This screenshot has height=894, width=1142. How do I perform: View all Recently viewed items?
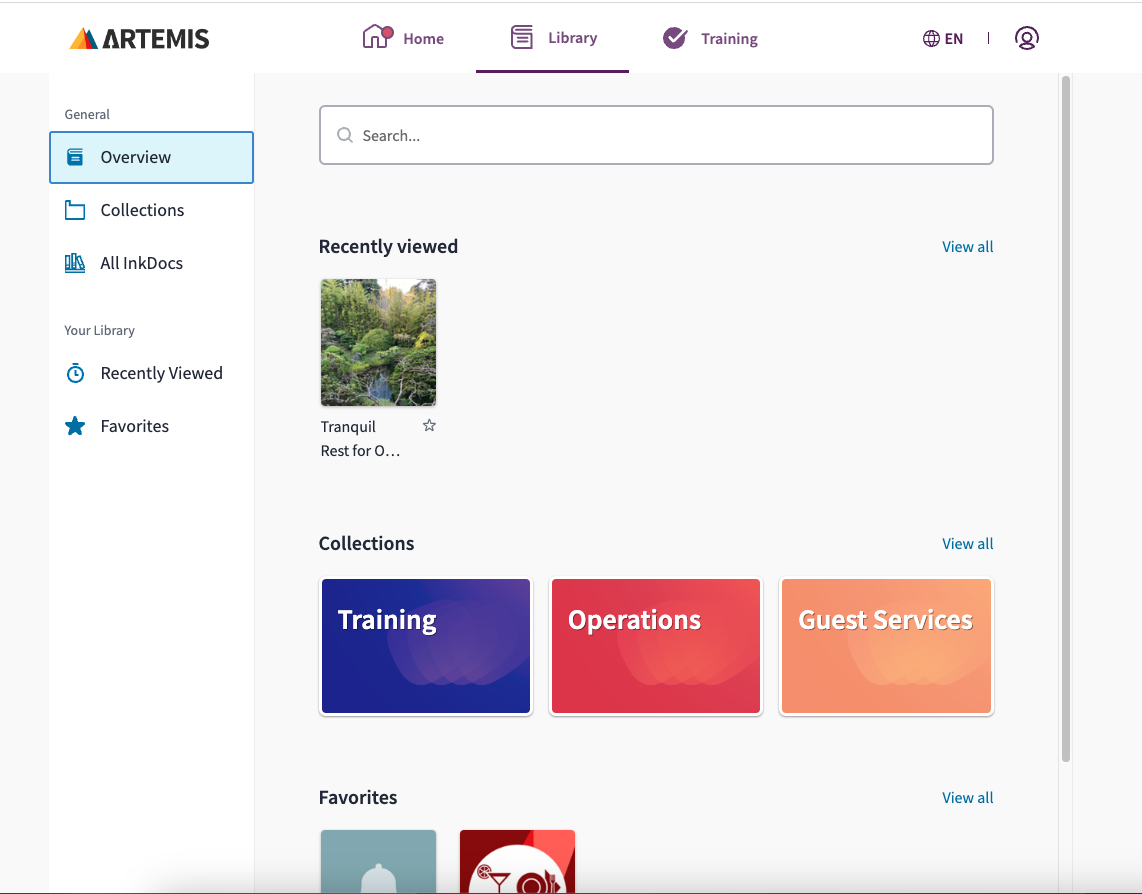pyautogui.click(x=967, y=247)
